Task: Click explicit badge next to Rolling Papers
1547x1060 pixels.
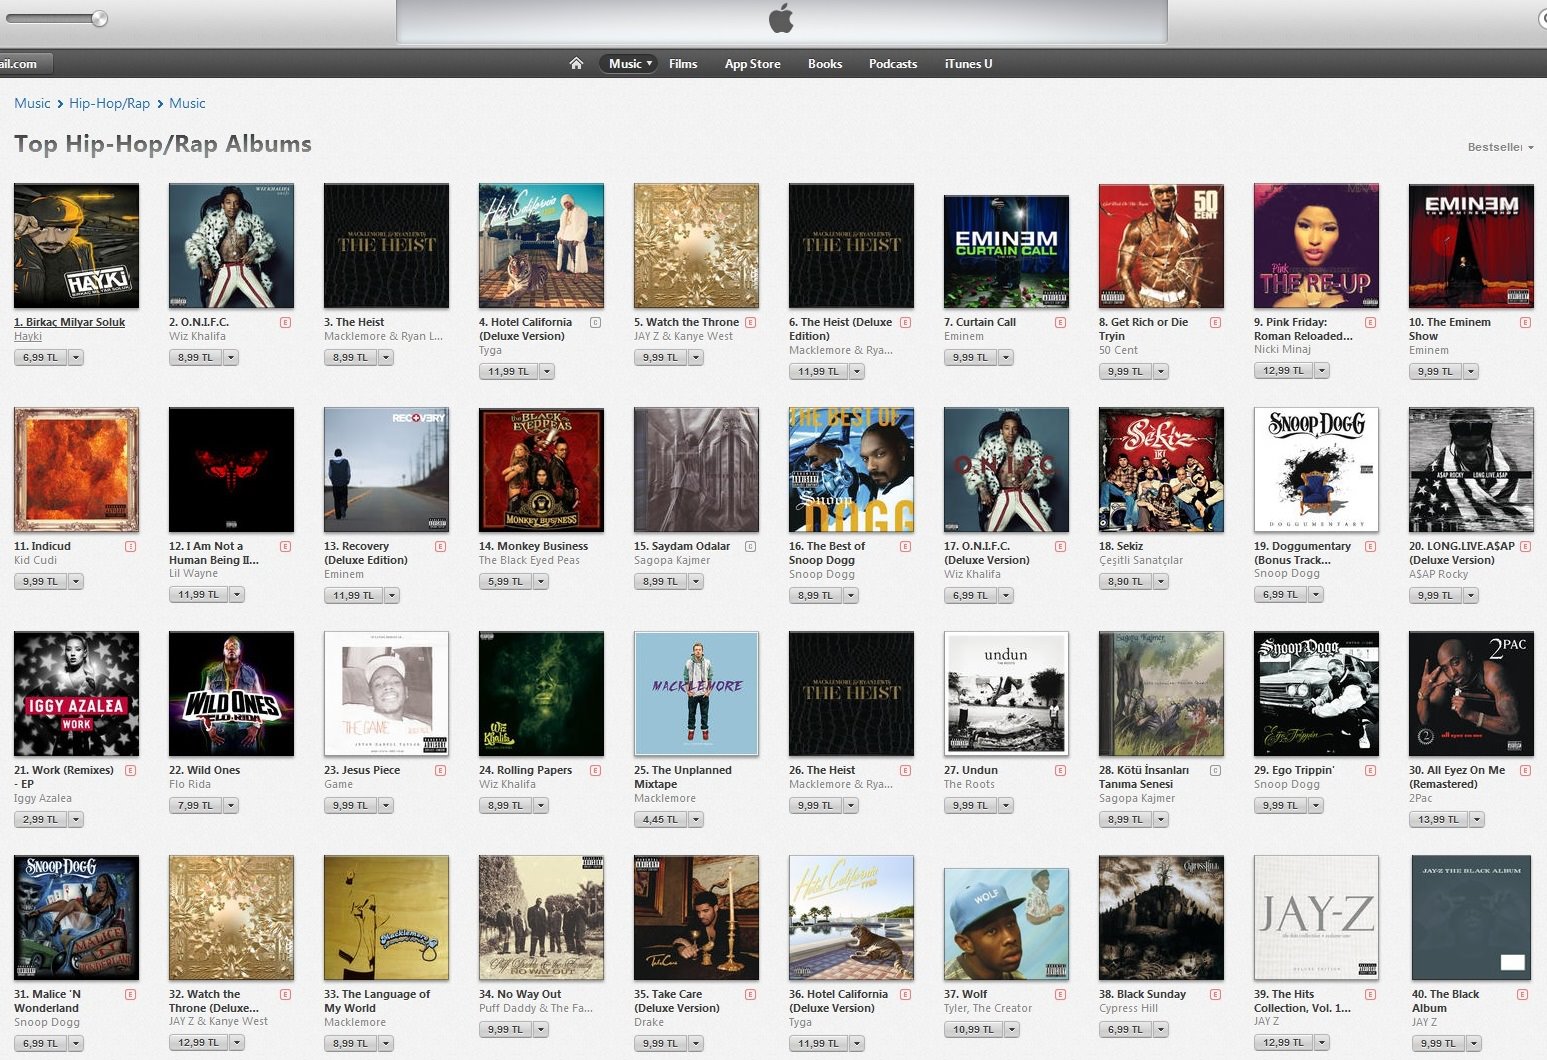Action: [x=595, y=770]
